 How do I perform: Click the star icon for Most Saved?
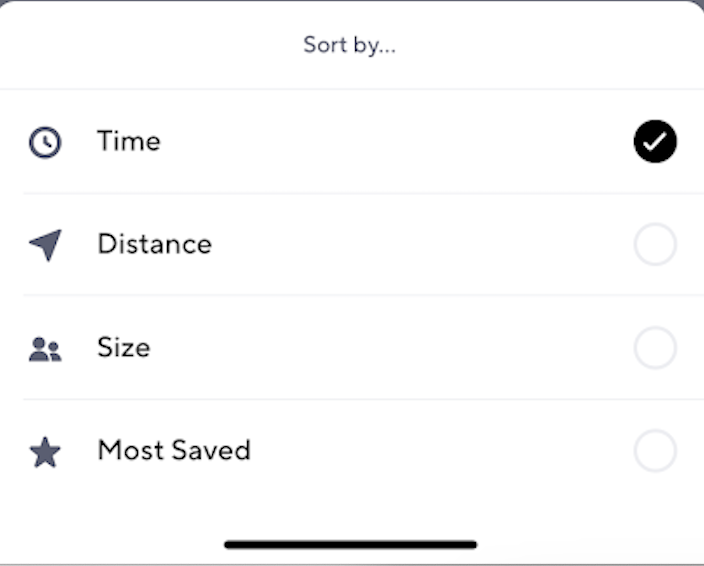pos(45,452)
